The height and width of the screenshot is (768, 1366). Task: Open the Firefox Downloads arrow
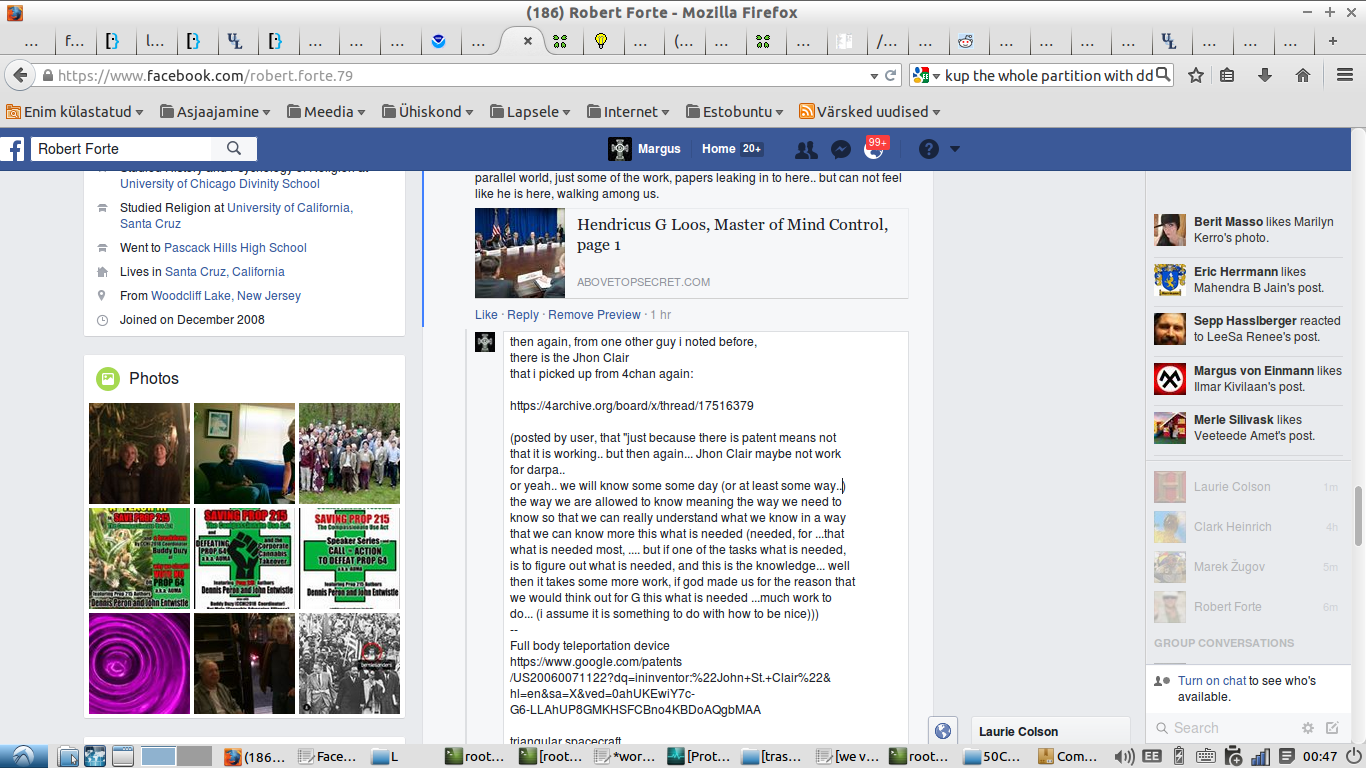[x=1265, y=76]
